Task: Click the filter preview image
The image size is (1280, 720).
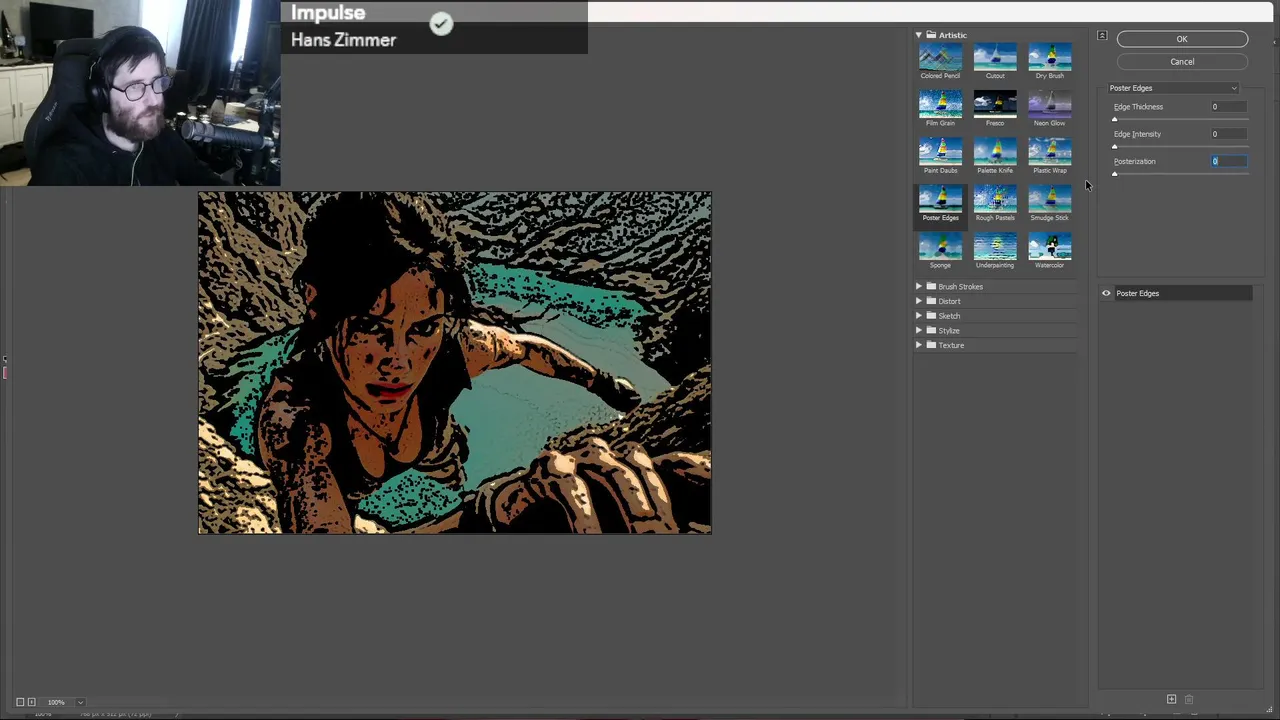Action: click(455, 362)
